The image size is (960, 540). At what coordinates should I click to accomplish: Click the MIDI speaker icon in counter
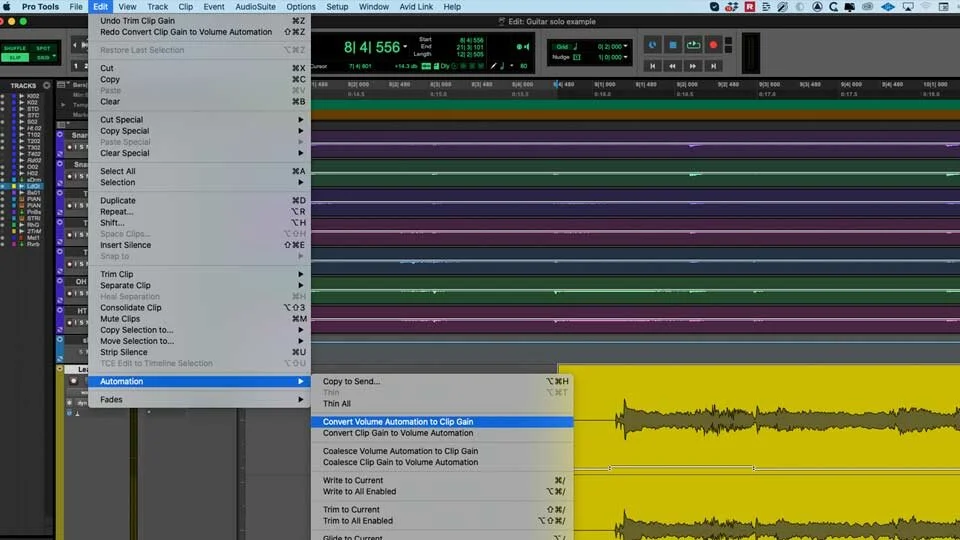tap(523, 47)
